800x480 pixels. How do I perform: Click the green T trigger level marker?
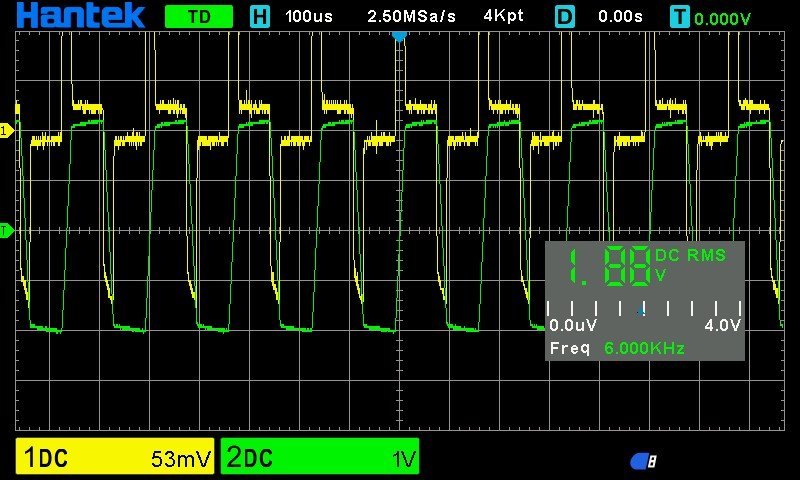[5, 231]
